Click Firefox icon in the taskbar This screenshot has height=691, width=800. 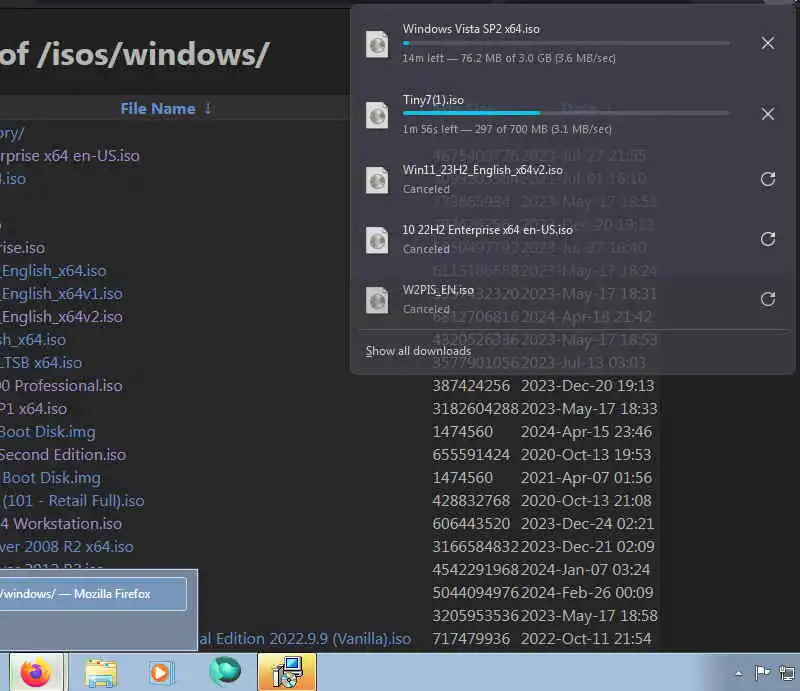[36, 672]
